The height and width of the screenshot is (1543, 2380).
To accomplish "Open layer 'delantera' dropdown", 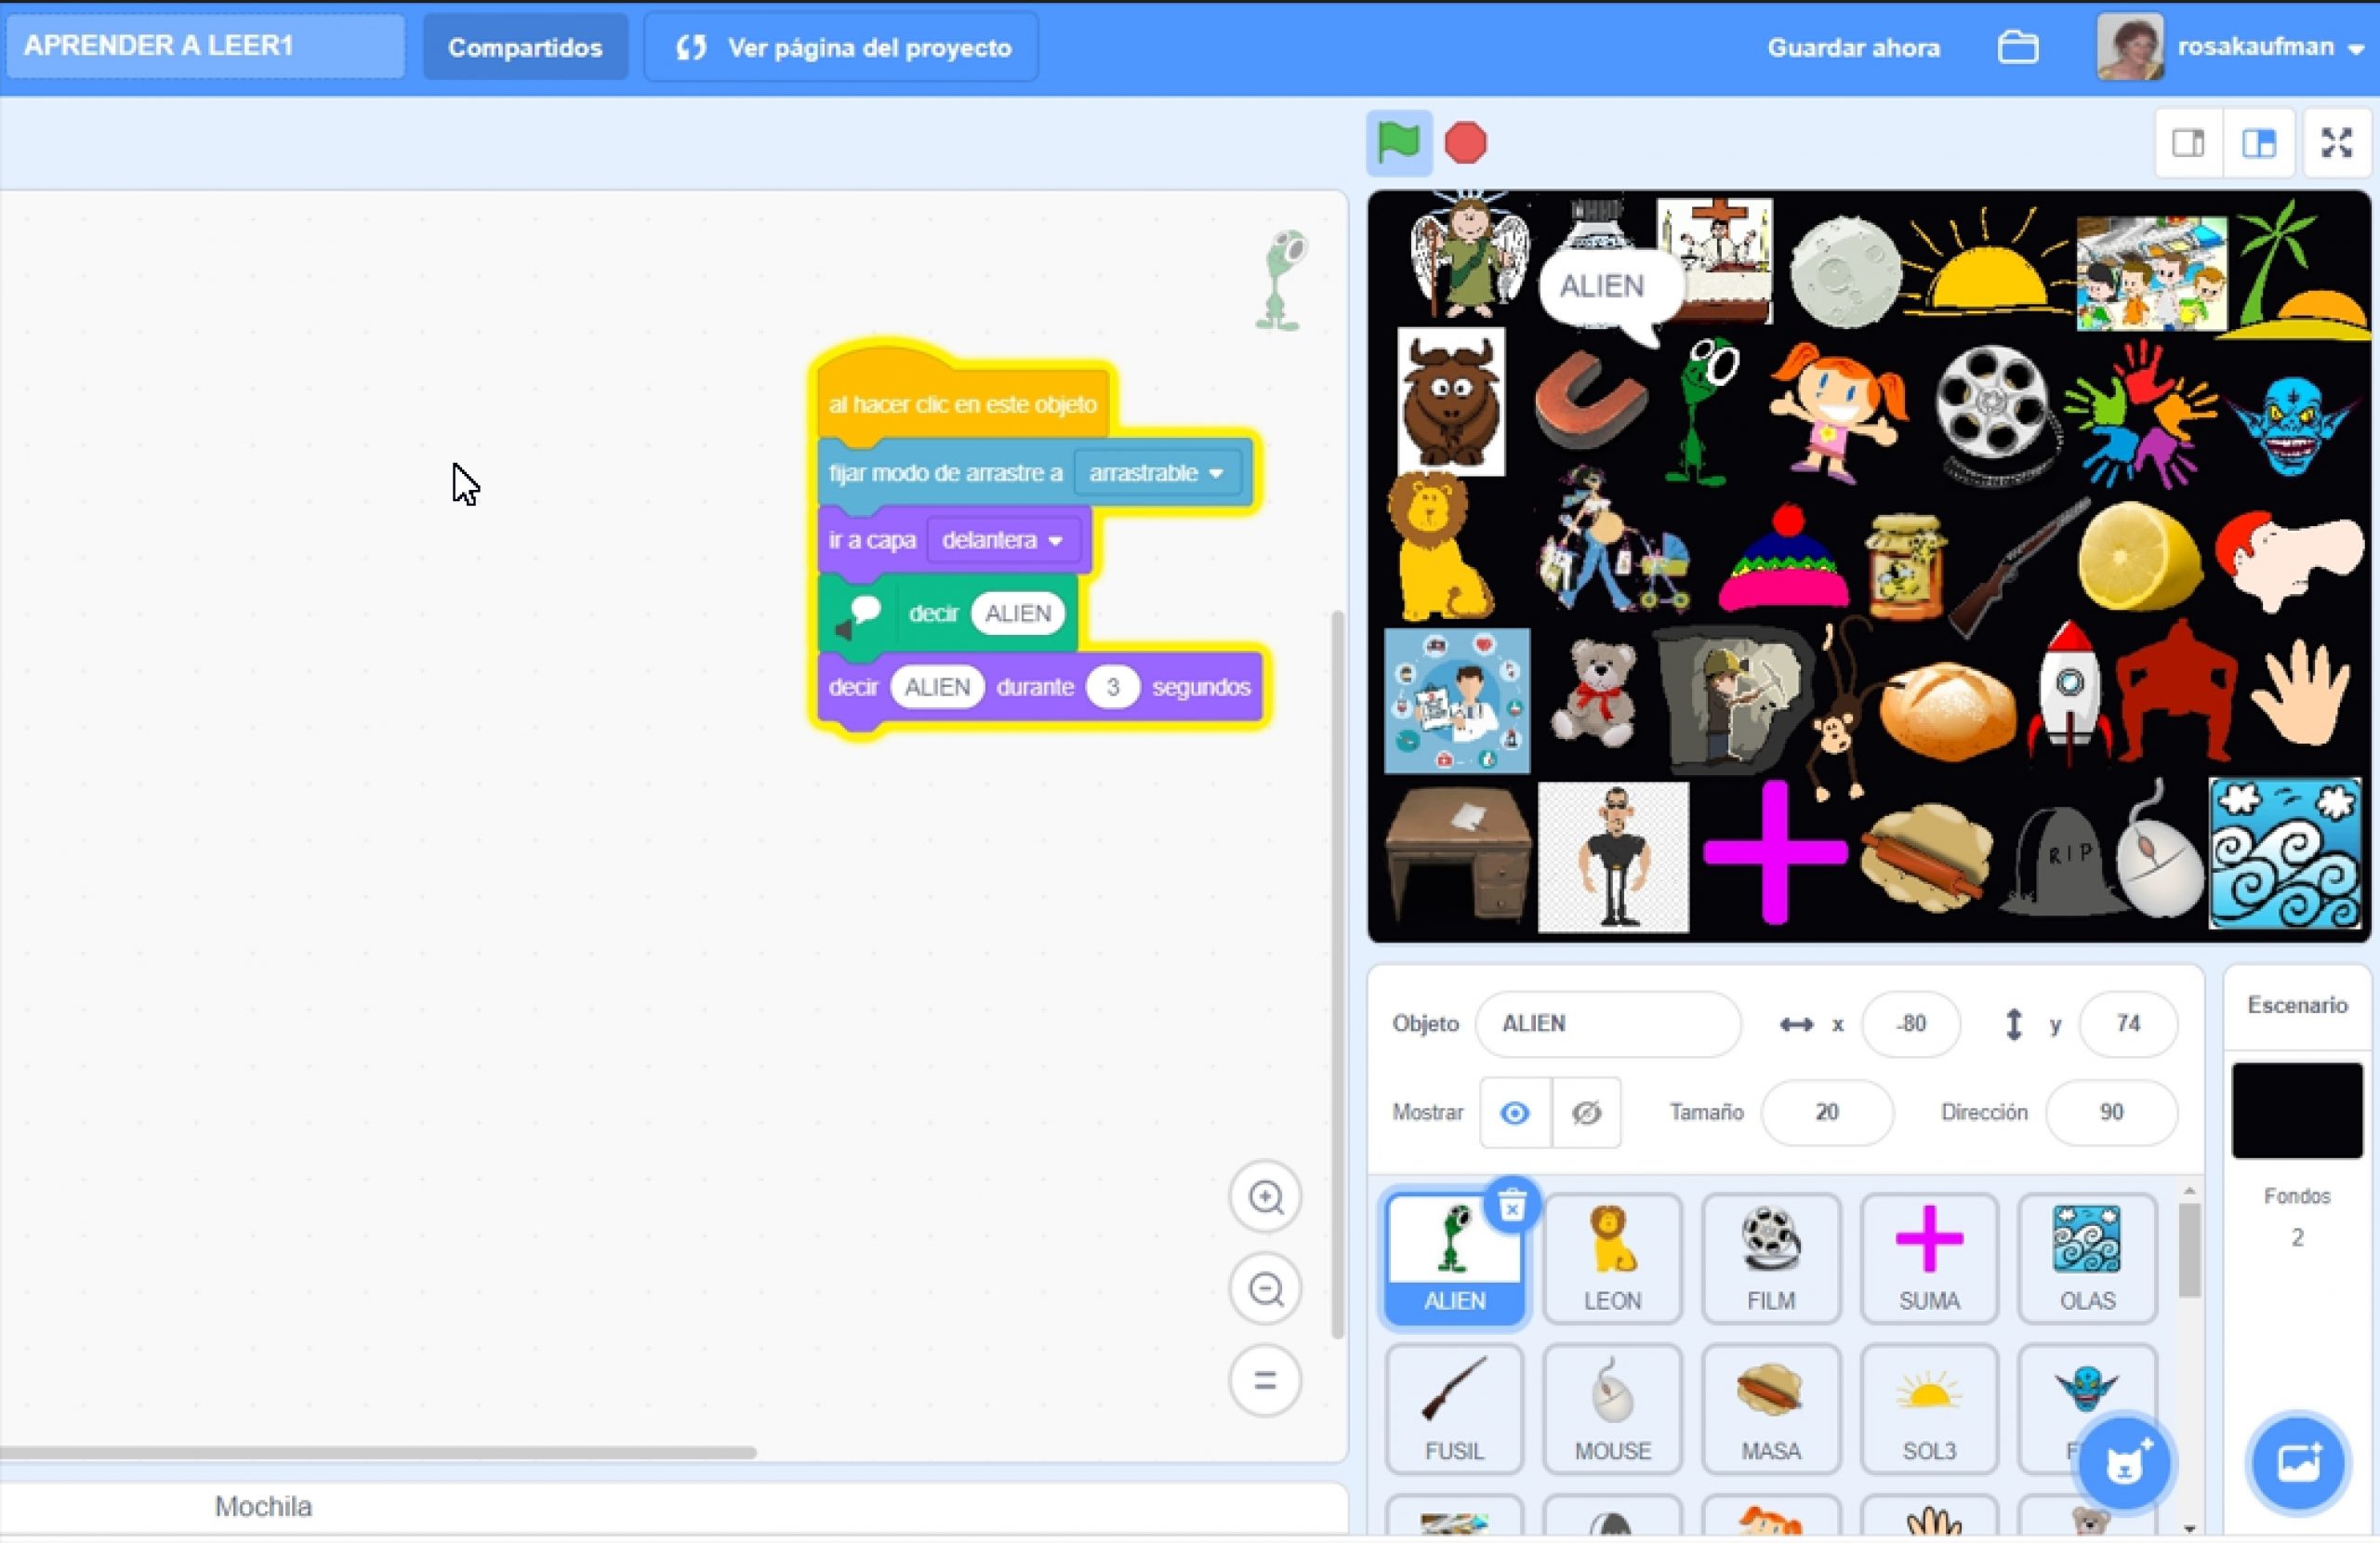I will [x=1002, y=540].
